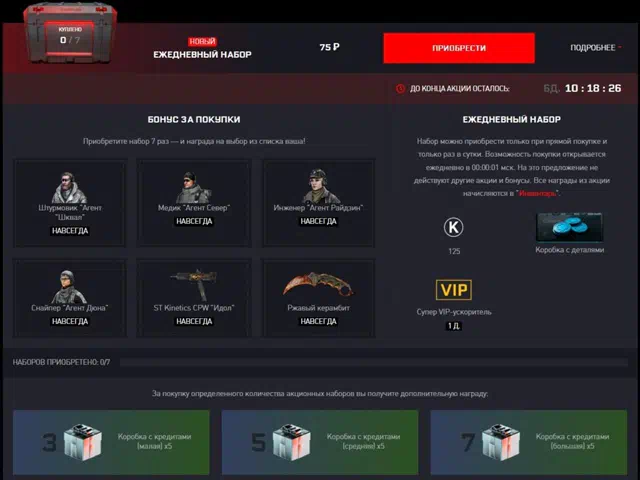Expand the Подробнее details dropdown
This screenshot has height=480, width=640.
(596, 48)
